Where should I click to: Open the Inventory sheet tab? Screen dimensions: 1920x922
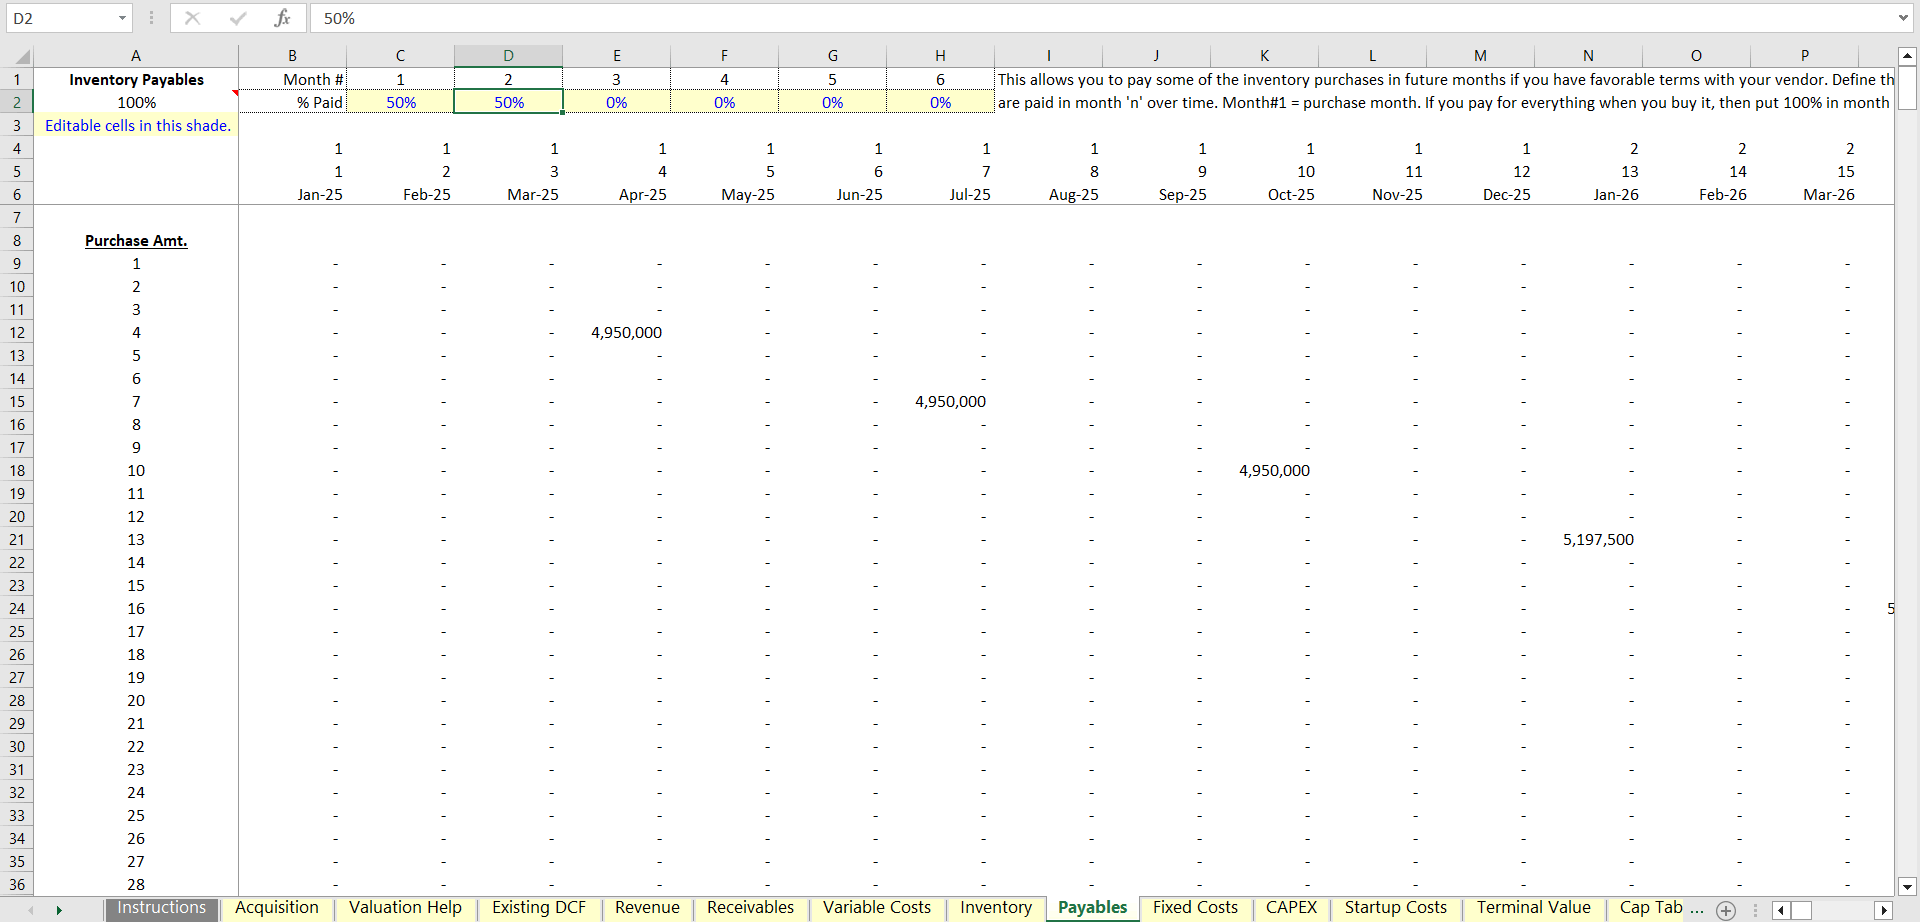click(x=995, y=908)
